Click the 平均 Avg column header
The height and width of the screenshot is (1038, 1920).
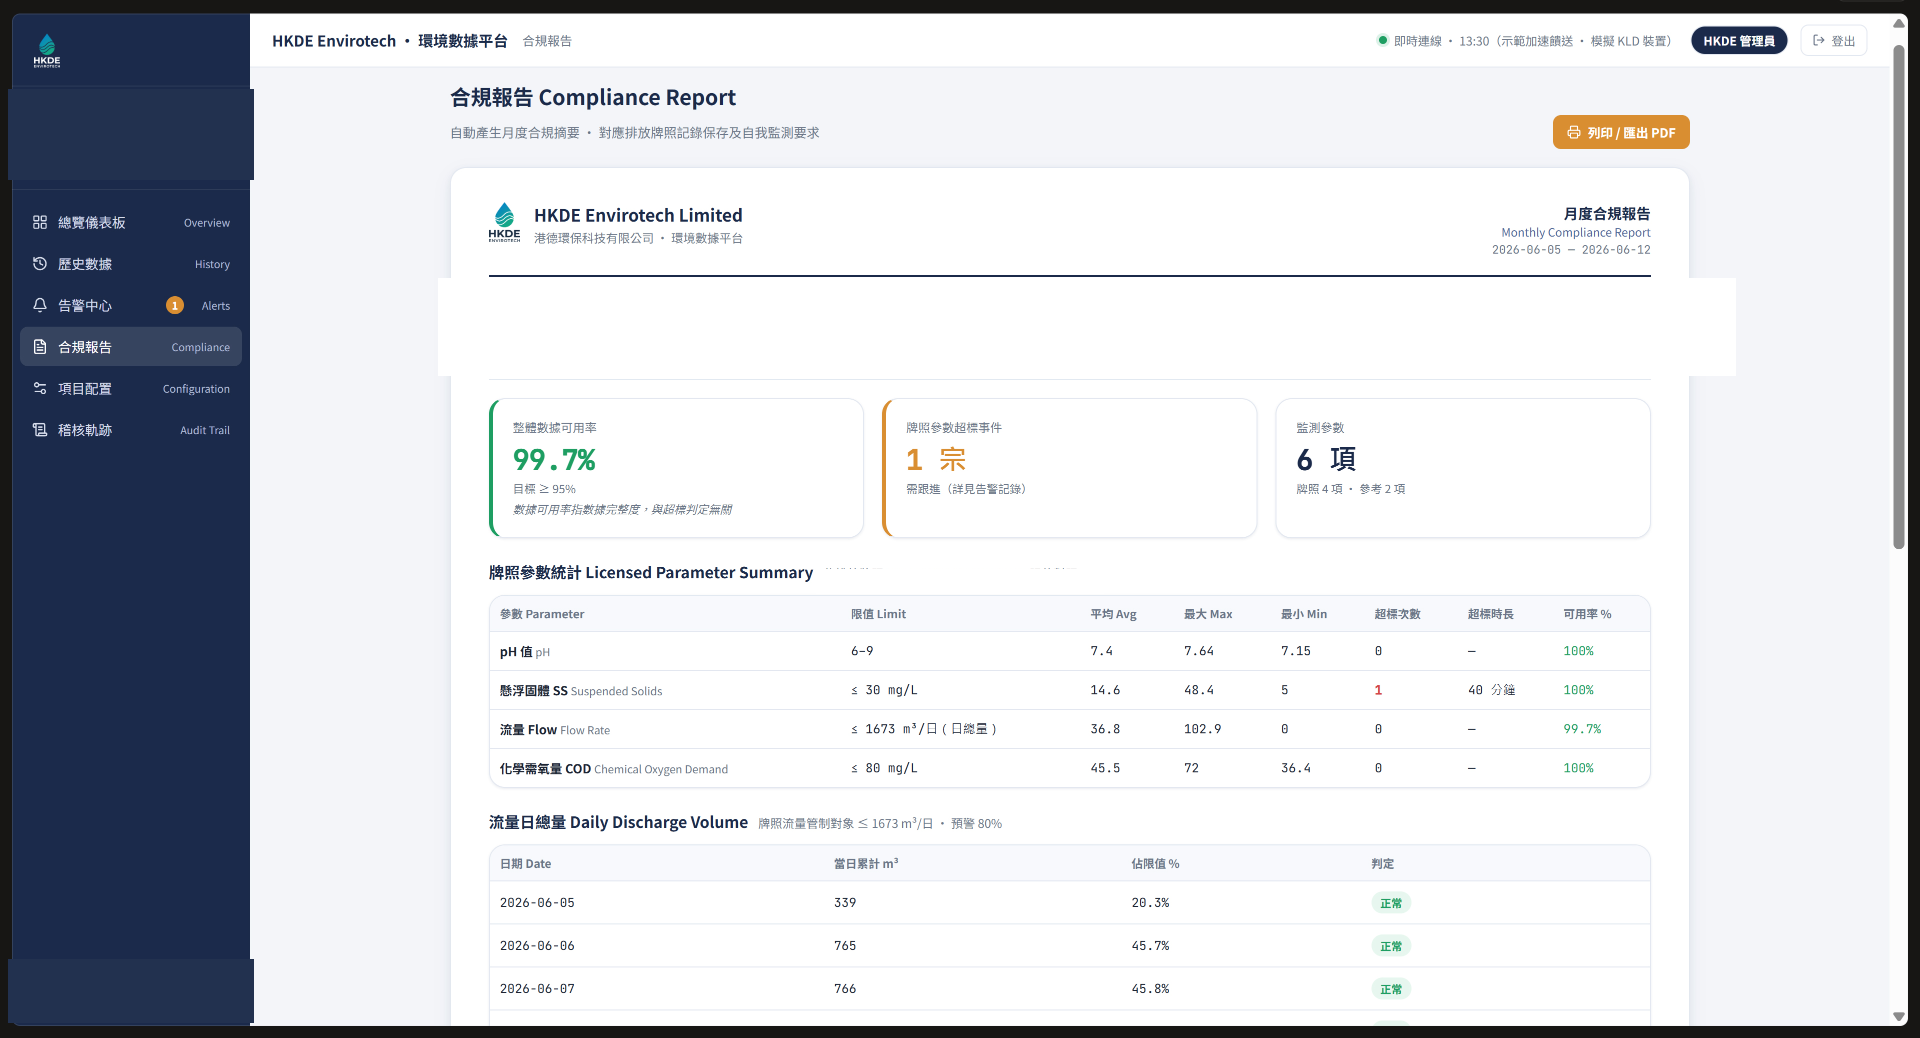tap(1113, 614)
